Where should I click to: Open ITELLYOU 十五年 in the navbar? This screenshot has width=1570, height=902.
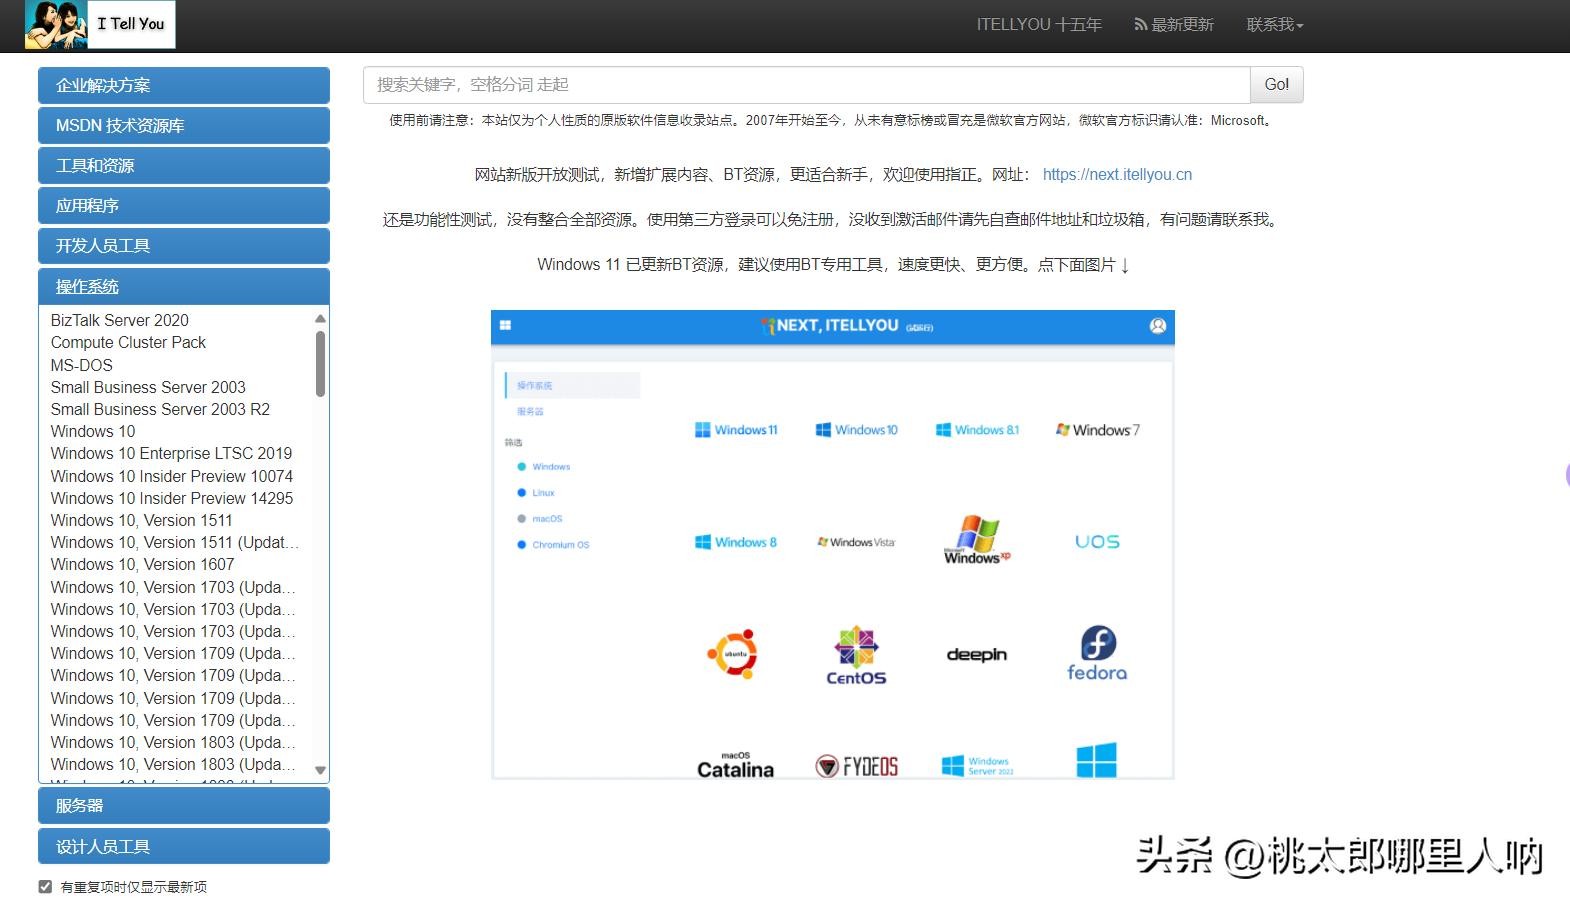(1039, 25)
